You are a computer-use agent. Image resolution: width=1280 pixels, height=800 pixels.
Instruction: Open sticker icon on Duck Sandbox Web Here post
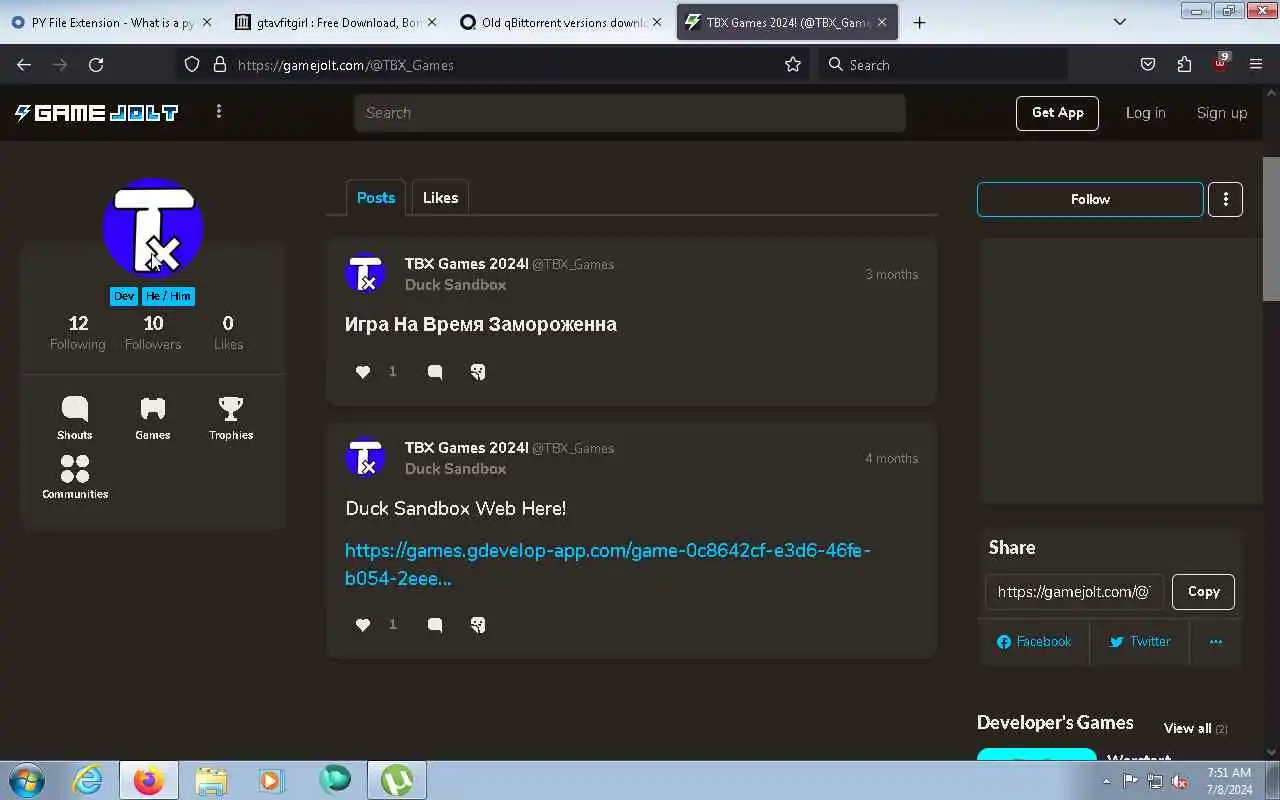click(x=478, y=625)
